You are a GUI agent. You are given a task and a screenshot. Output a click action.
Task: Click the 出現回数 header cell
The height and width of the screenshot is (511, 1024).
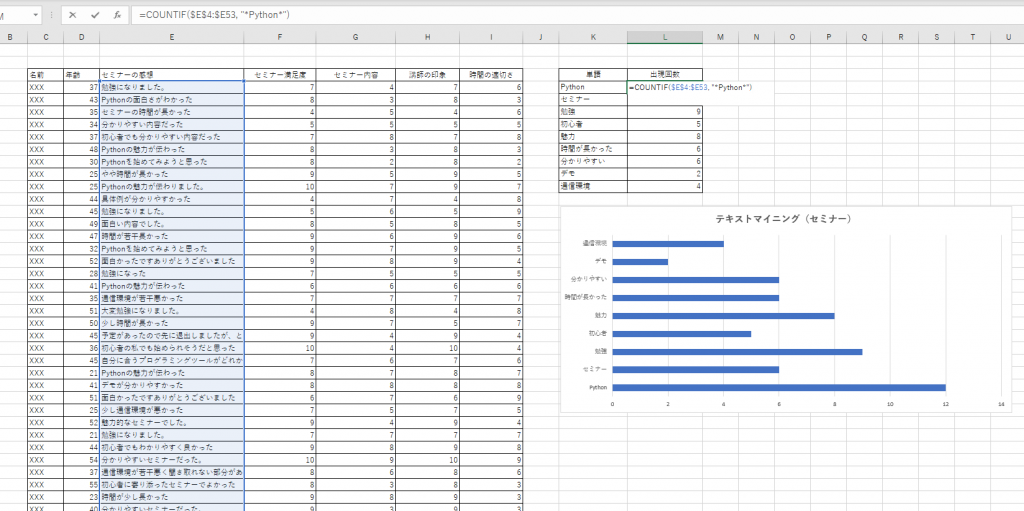click(665, 74)
